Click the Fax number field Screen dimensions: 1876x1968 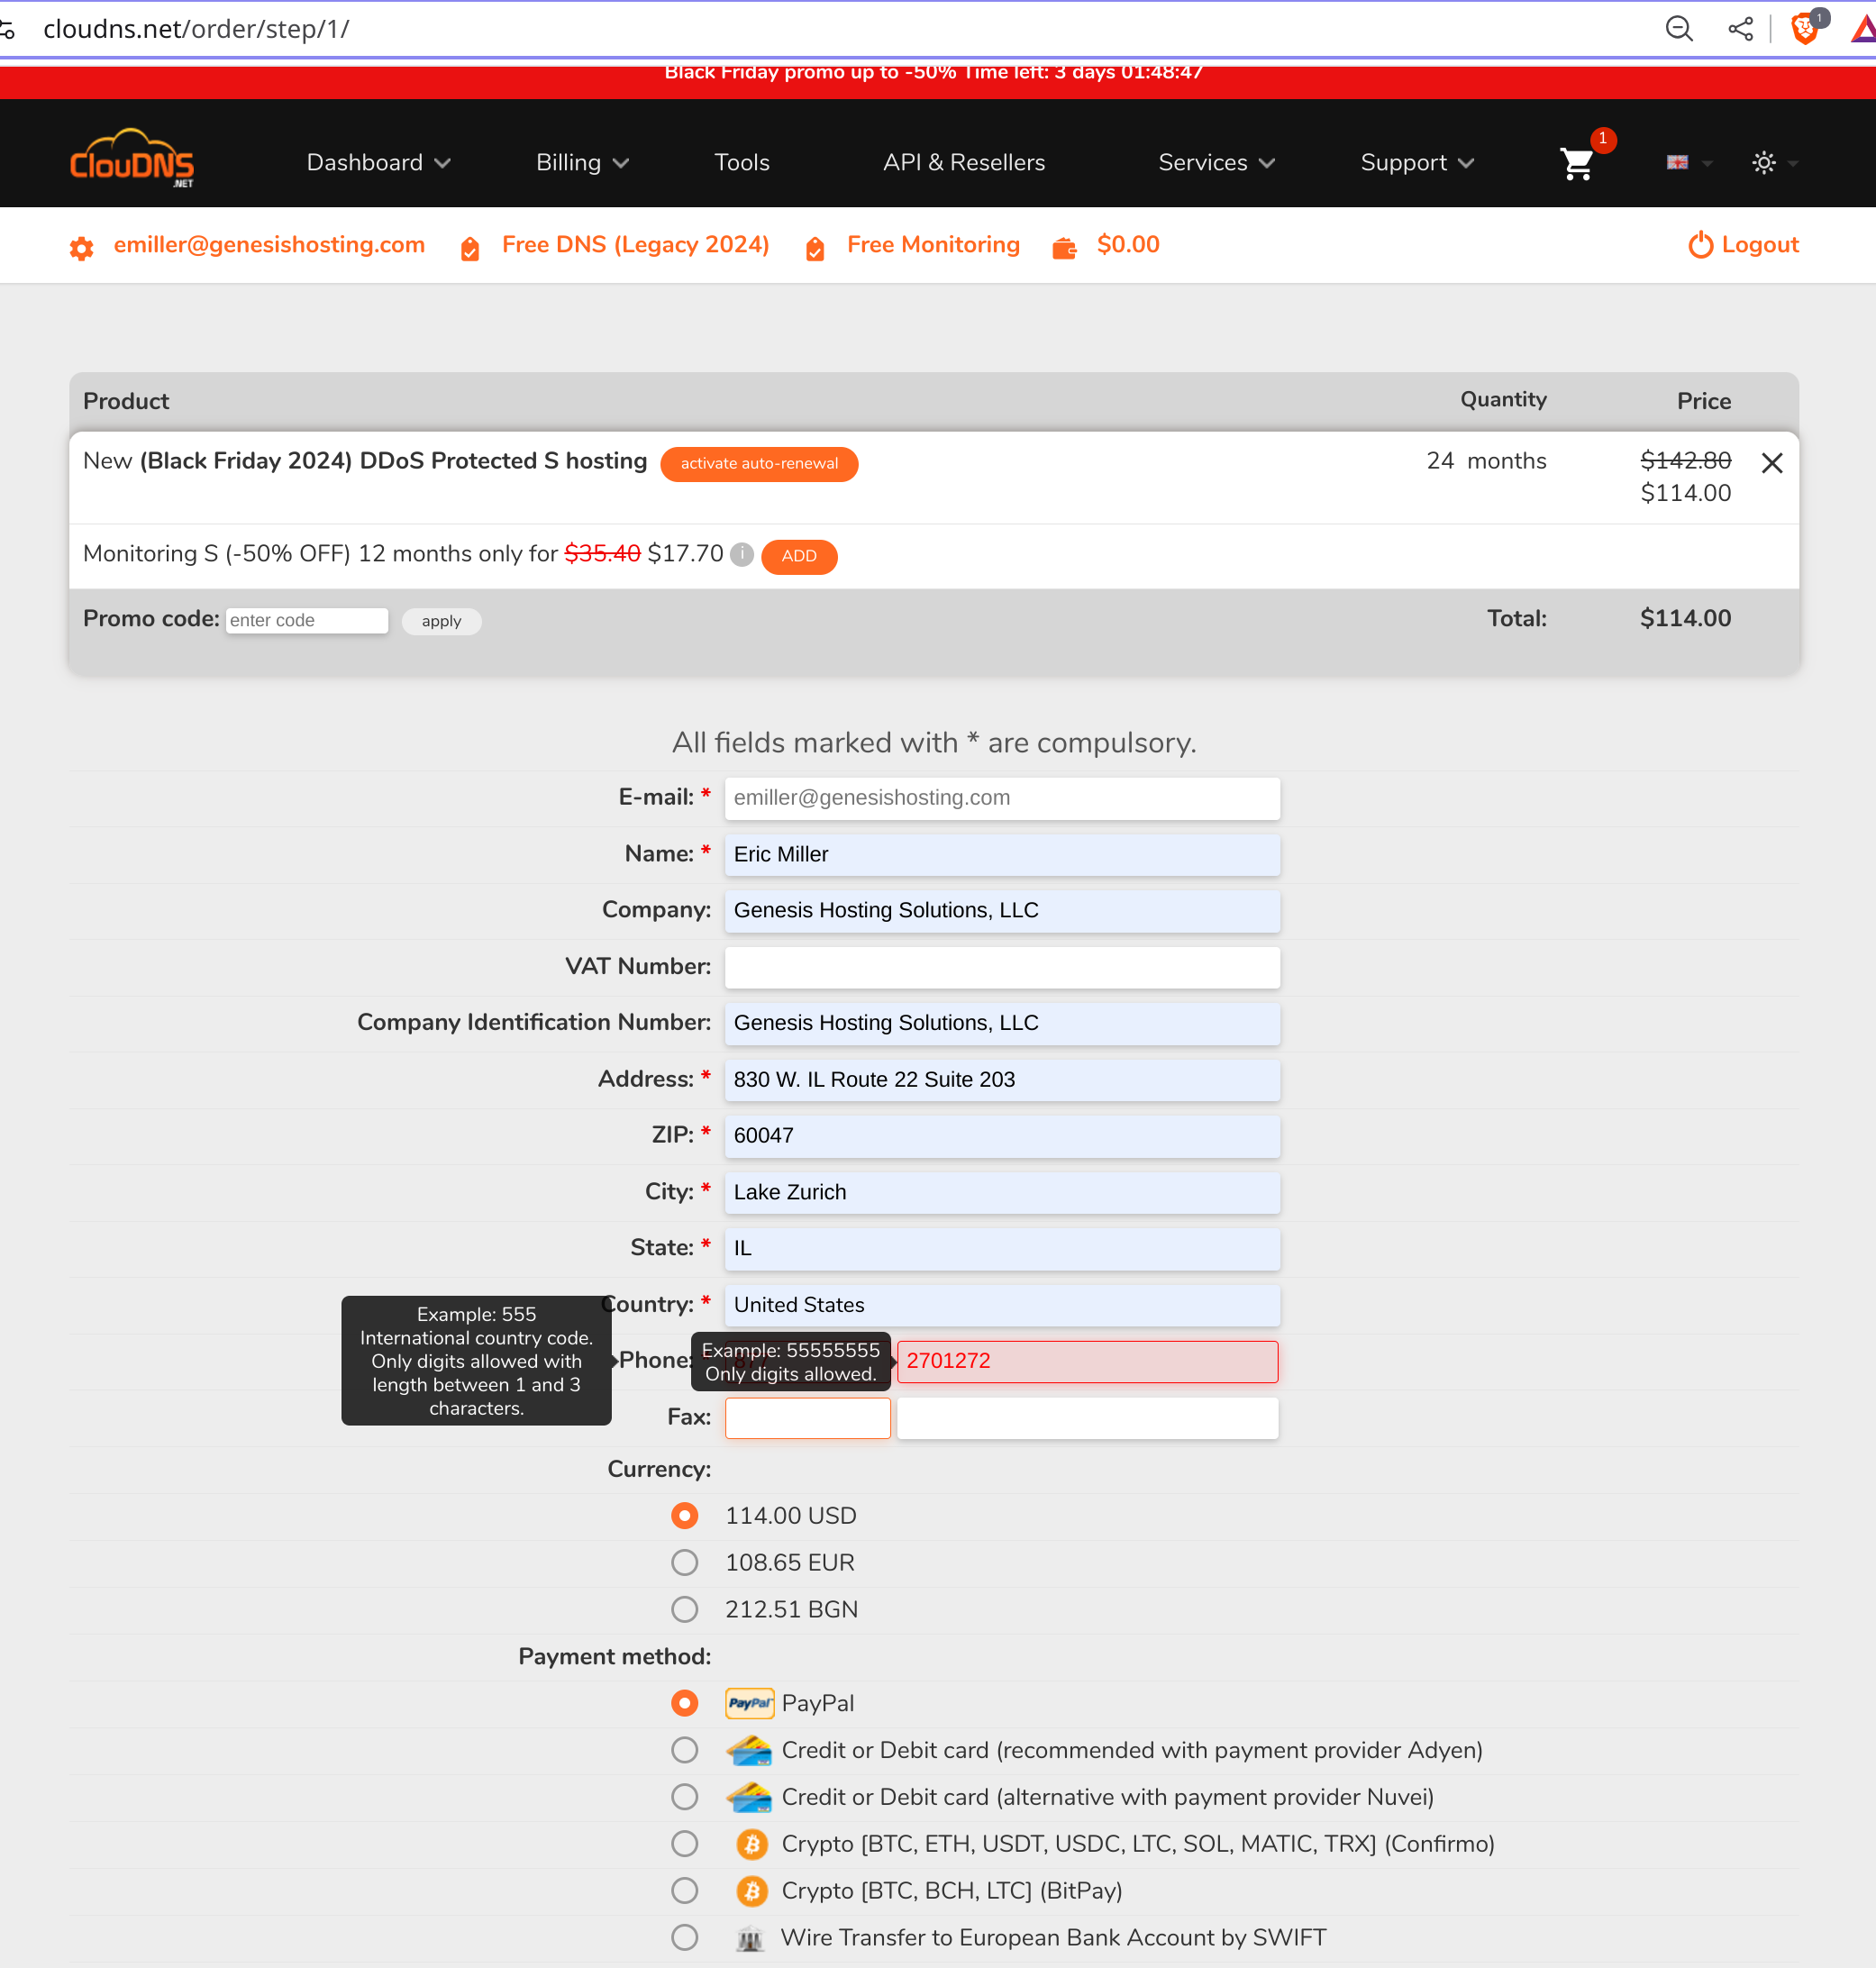(1087, 1418)
